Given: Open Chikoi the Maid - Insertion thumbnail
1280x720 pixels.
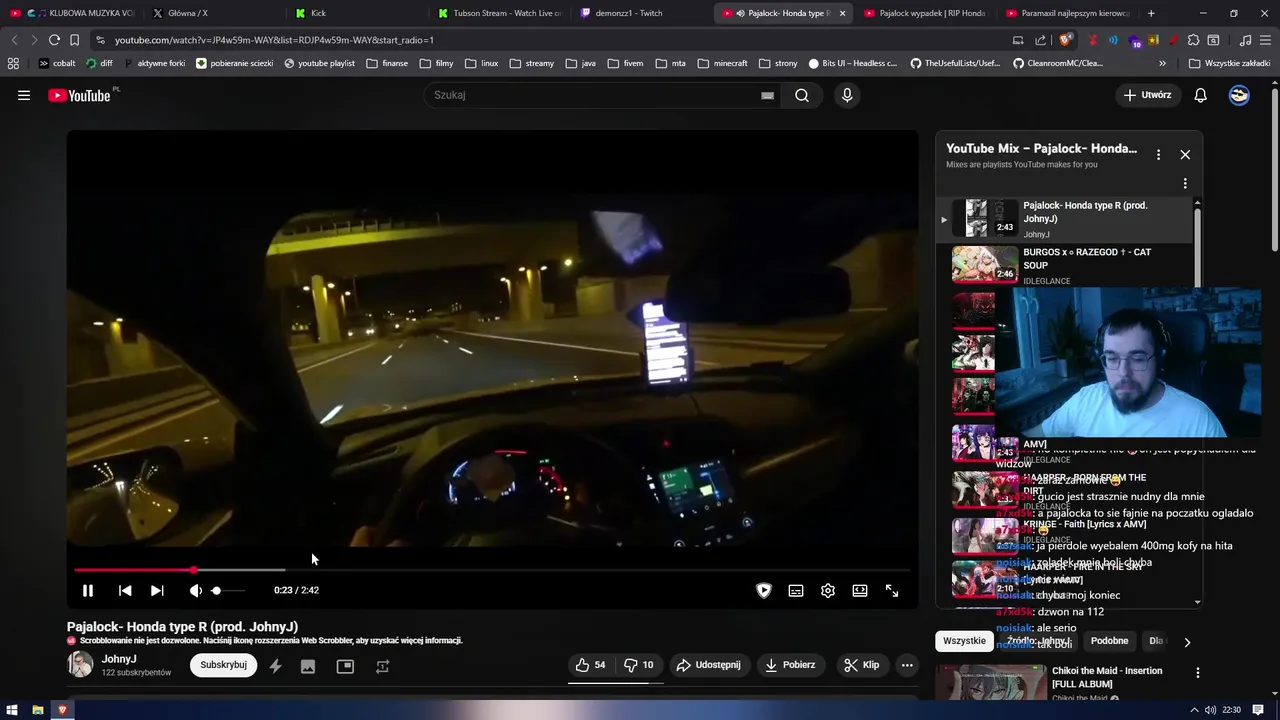Looking at the screenshot, I should 991,683.
